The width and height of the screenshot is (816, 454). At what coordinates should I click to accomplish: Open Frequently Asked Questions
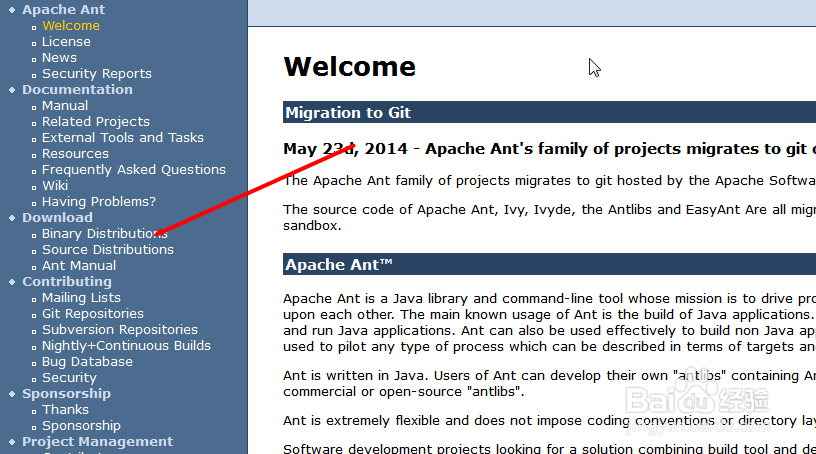pos(134,170)
